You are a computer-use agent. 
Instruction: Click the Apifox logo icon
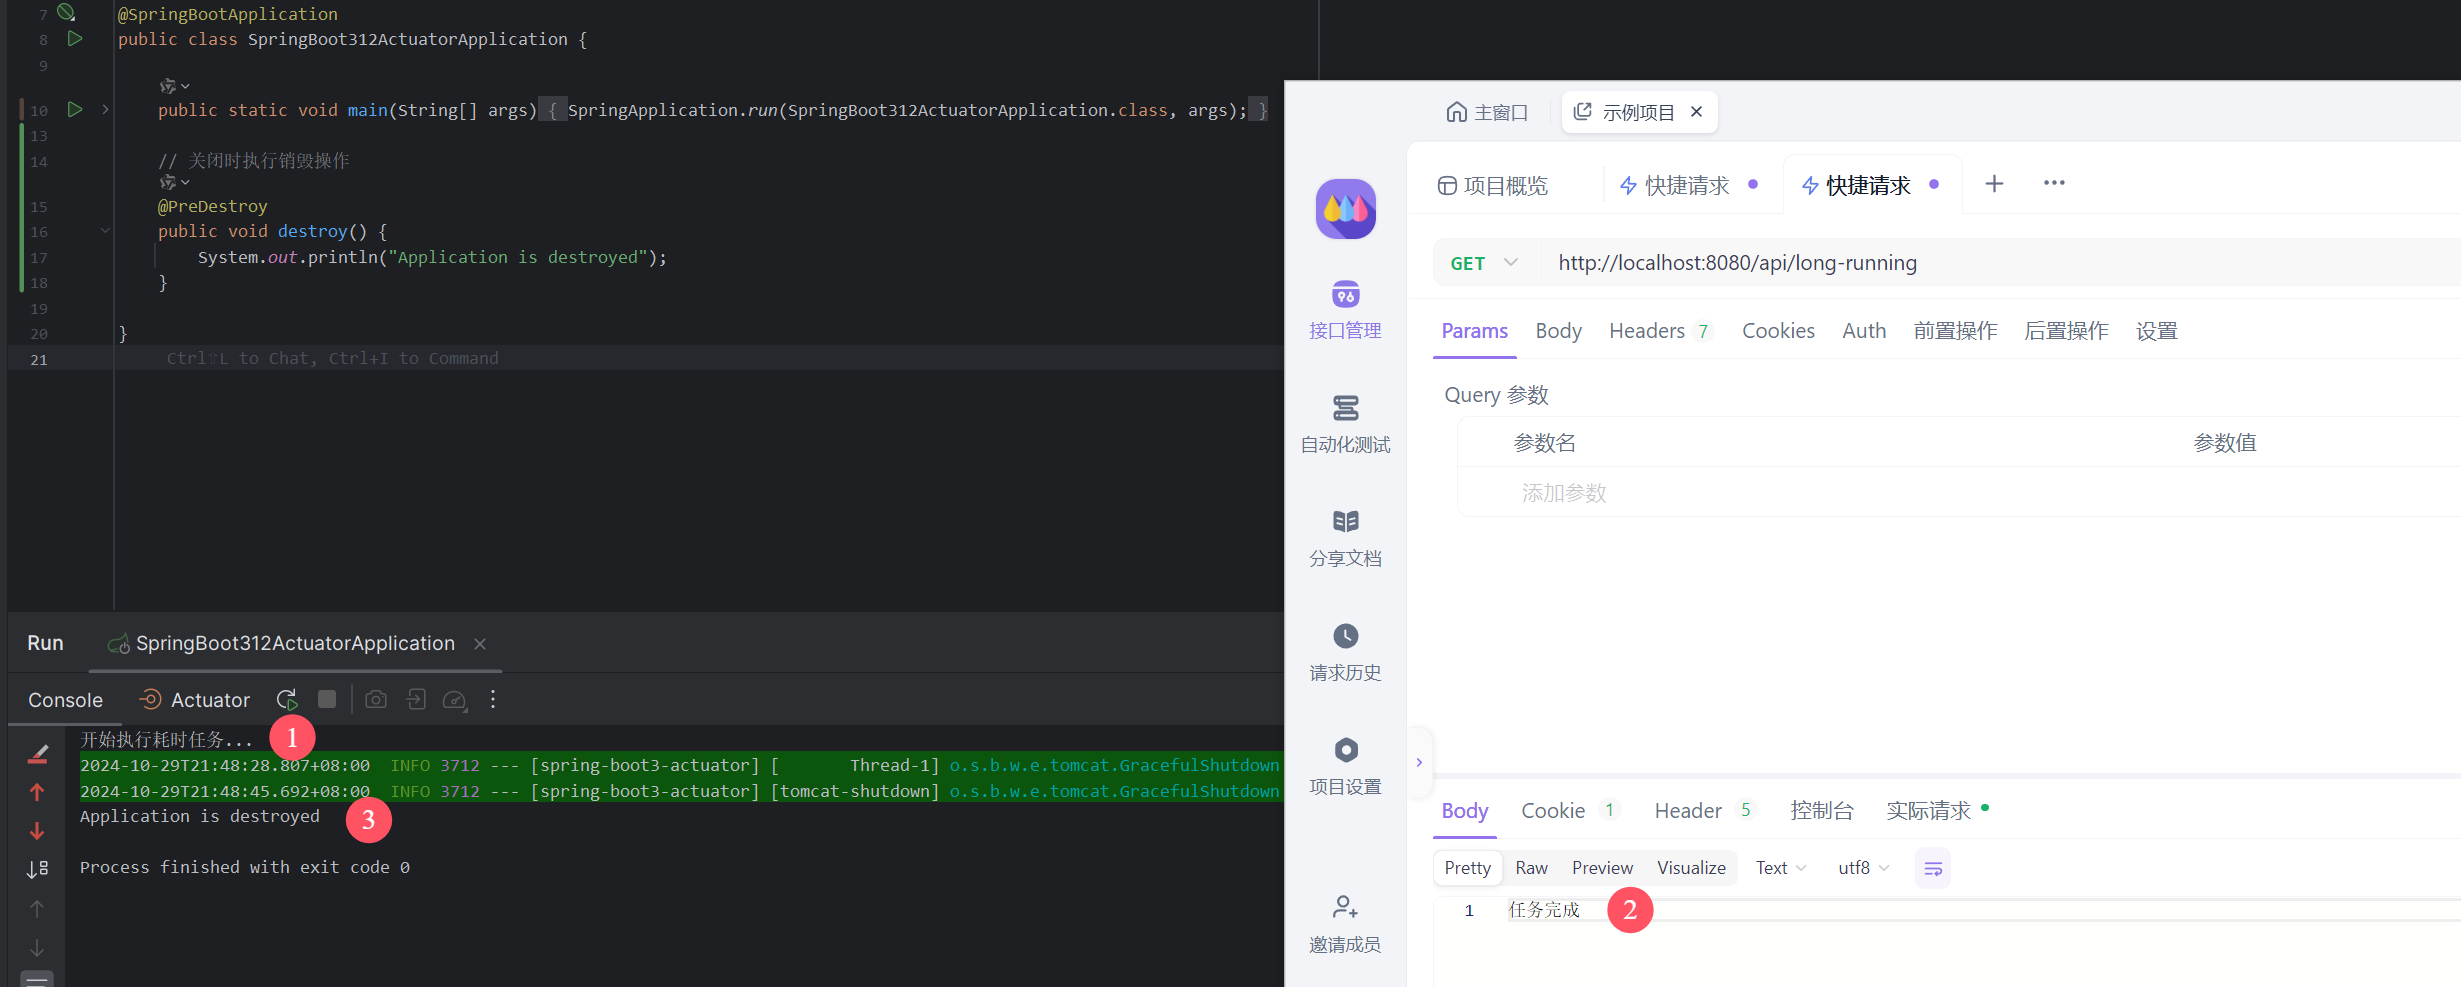click(x=1345, y=209)
